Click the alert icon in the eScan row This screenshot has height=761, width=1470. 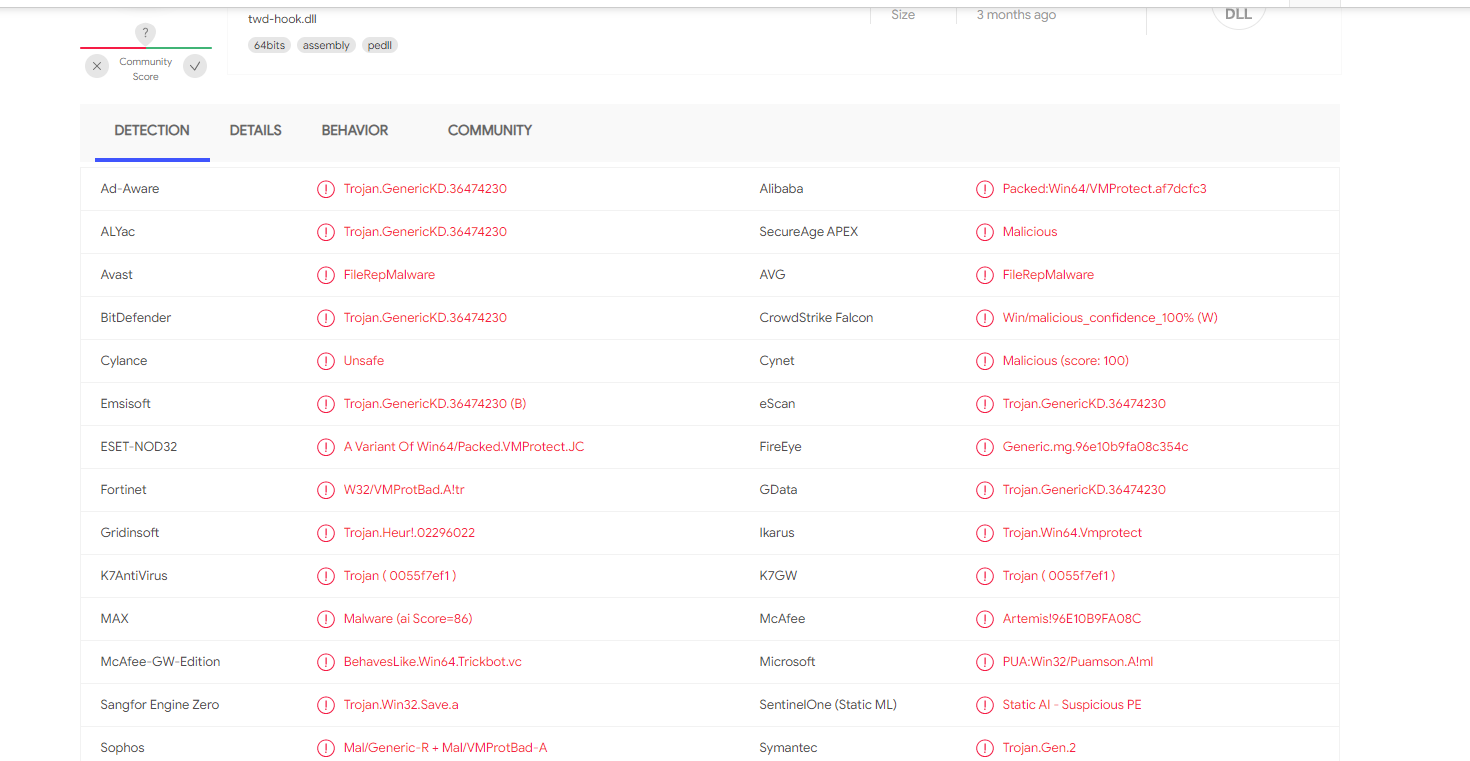click(x=985, y=404)
